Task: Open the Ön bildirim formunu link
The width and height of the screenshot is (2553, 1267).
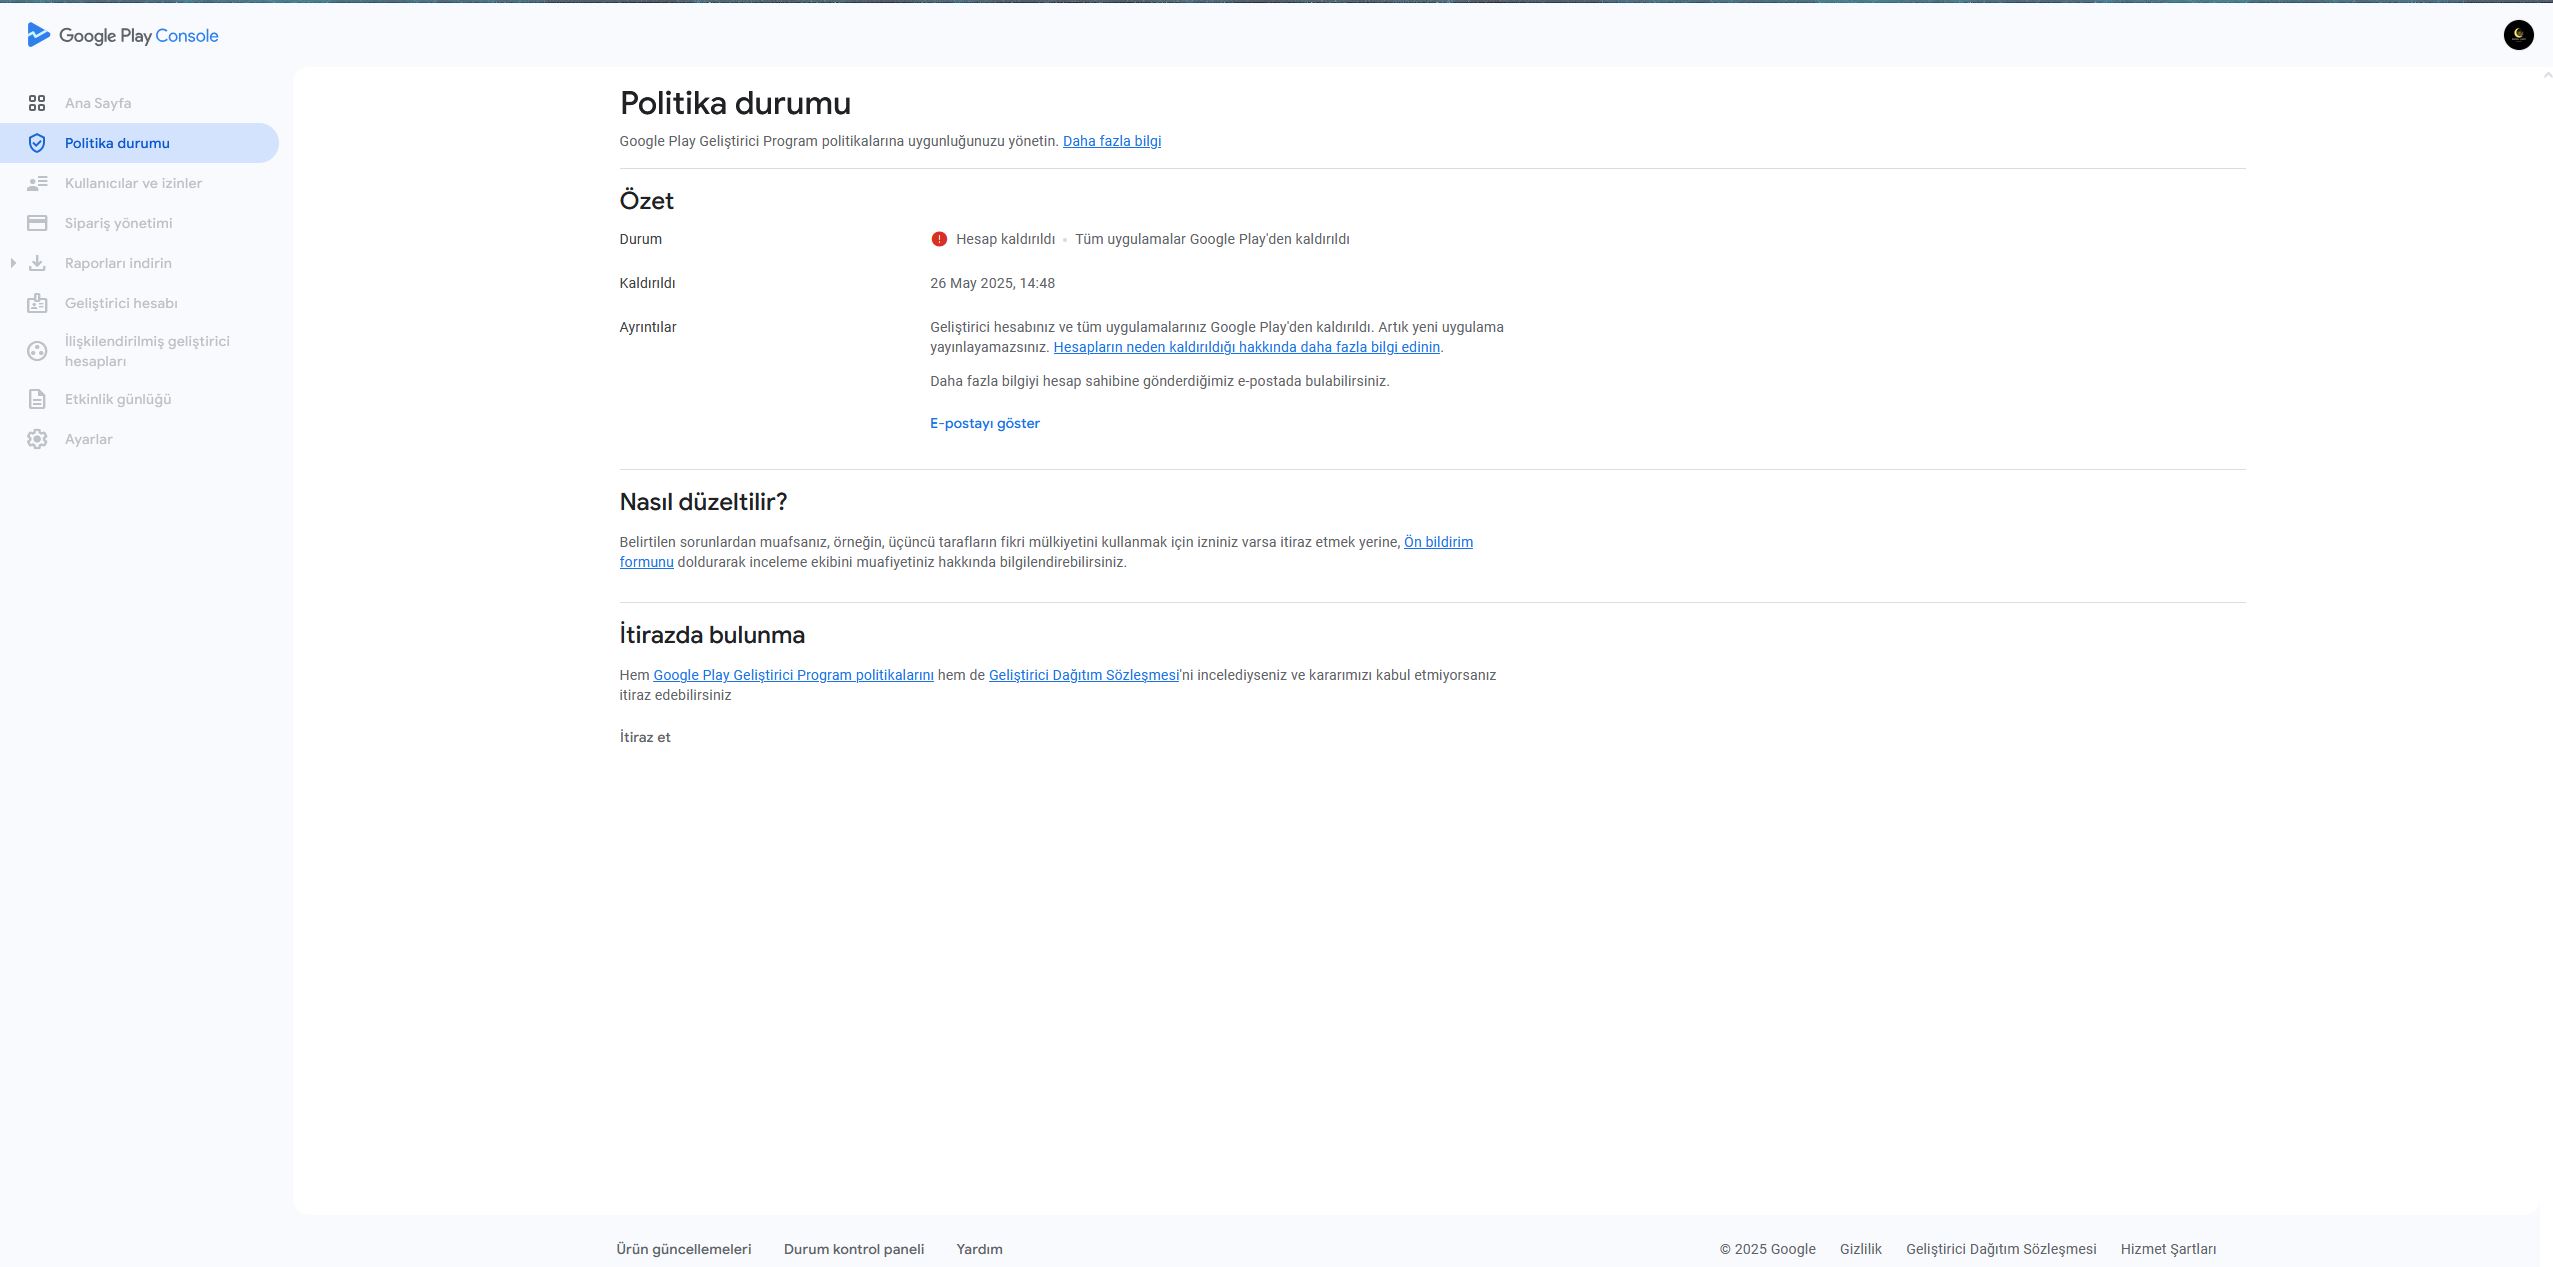Action: coord(1437,542)
